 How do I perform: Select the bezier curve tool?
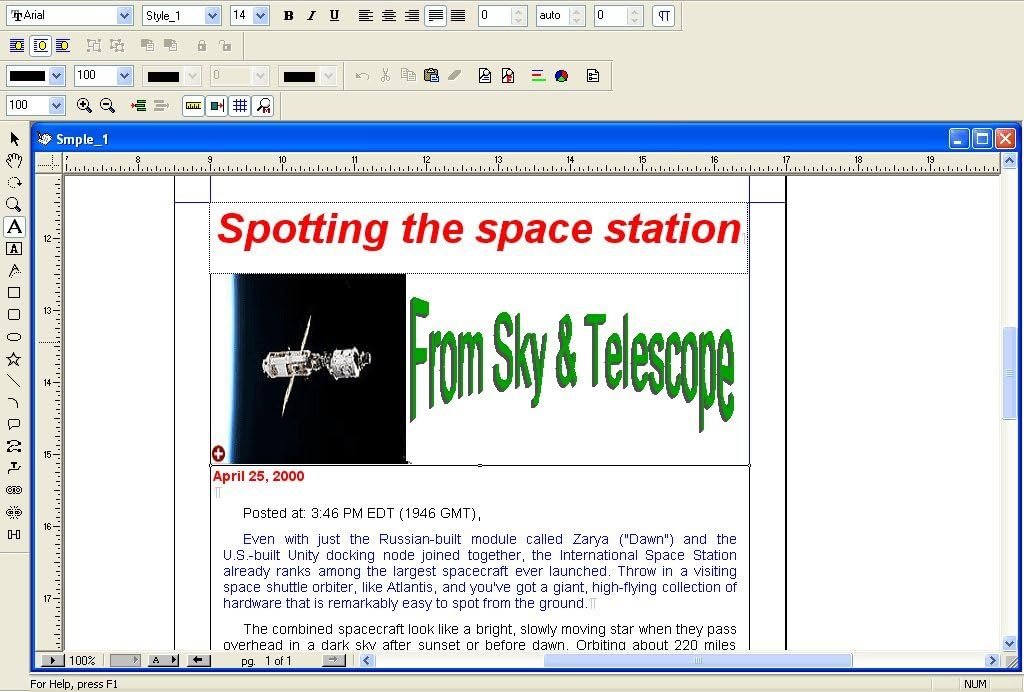(14, 447)
